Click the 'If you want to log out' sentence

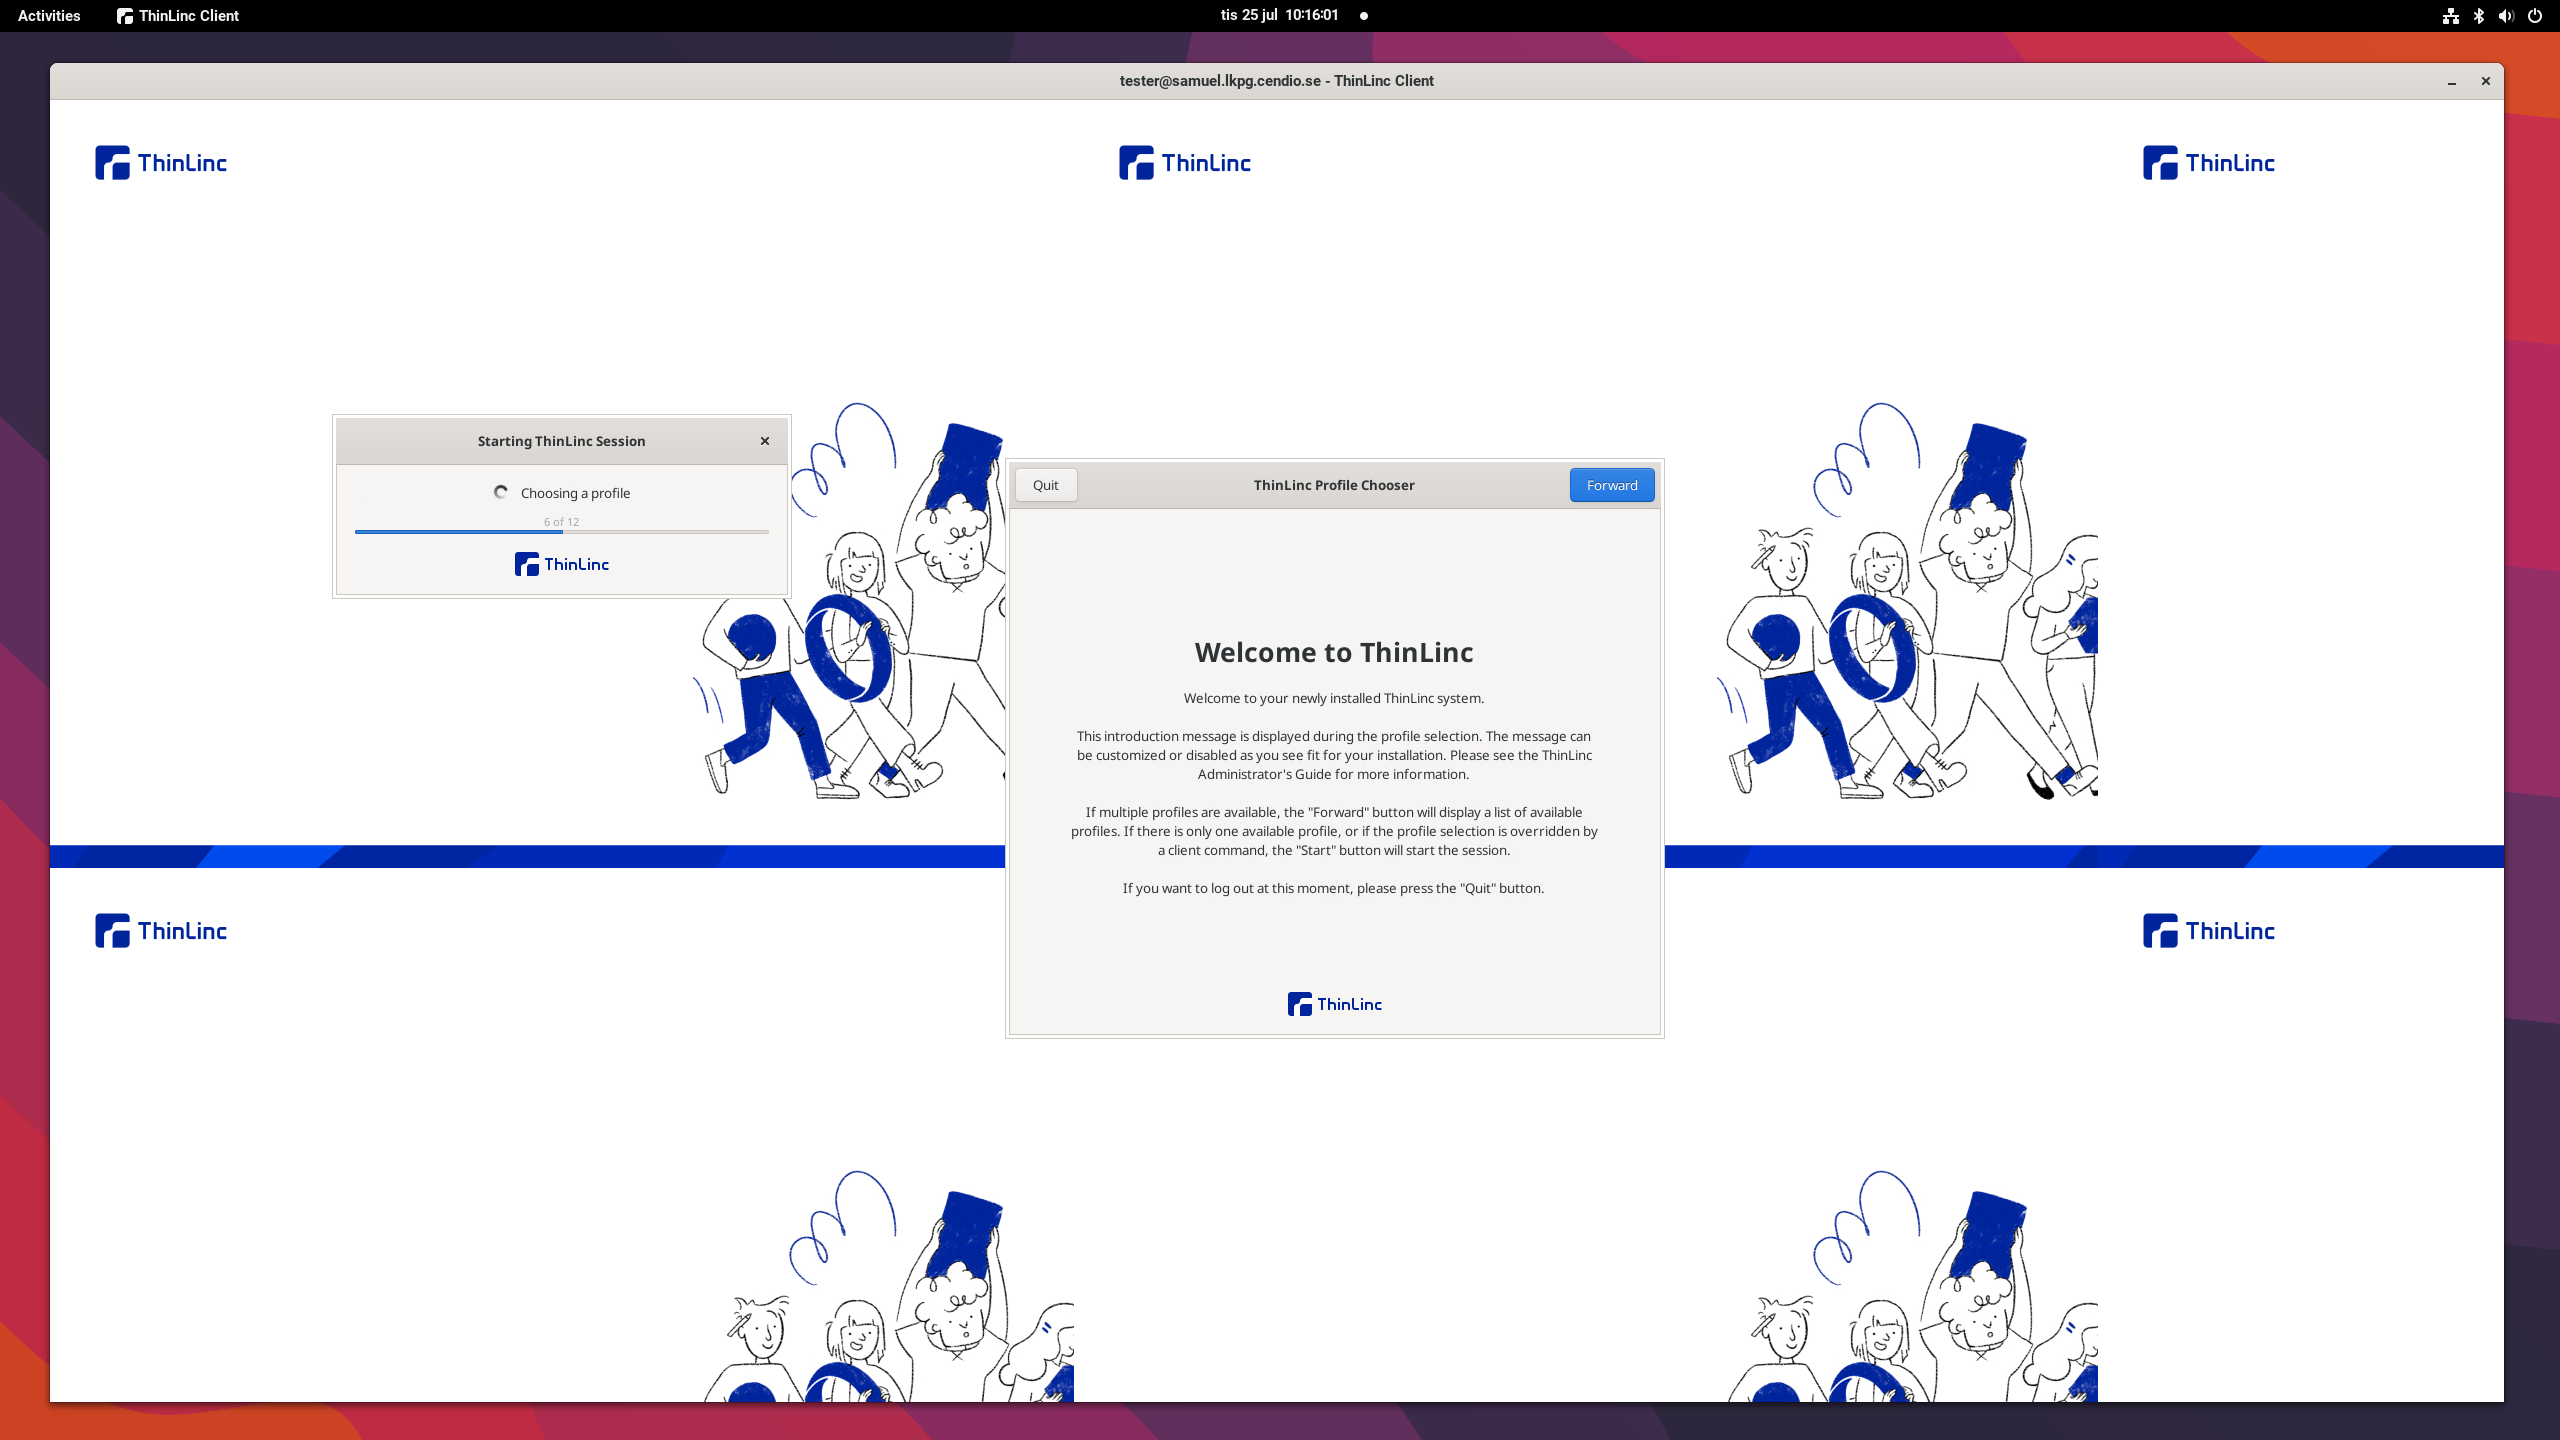[x=1333, y=888]
